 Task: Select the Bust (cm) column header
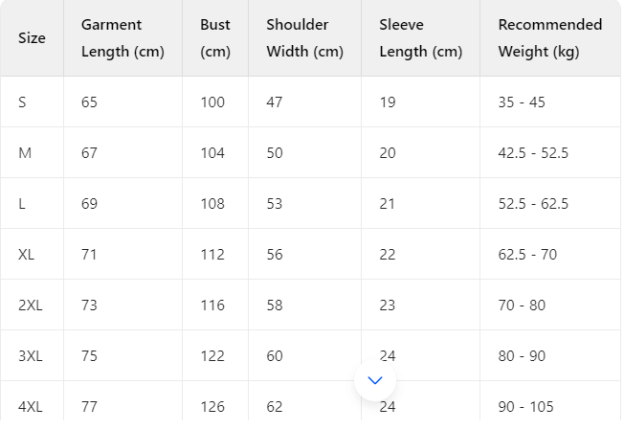215,38
